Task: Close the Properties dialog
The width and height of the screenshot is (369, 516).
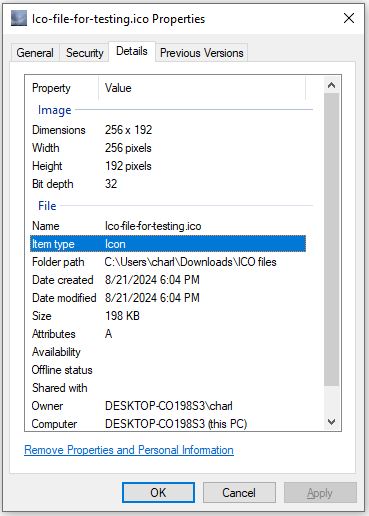Action: pos(349,18)
